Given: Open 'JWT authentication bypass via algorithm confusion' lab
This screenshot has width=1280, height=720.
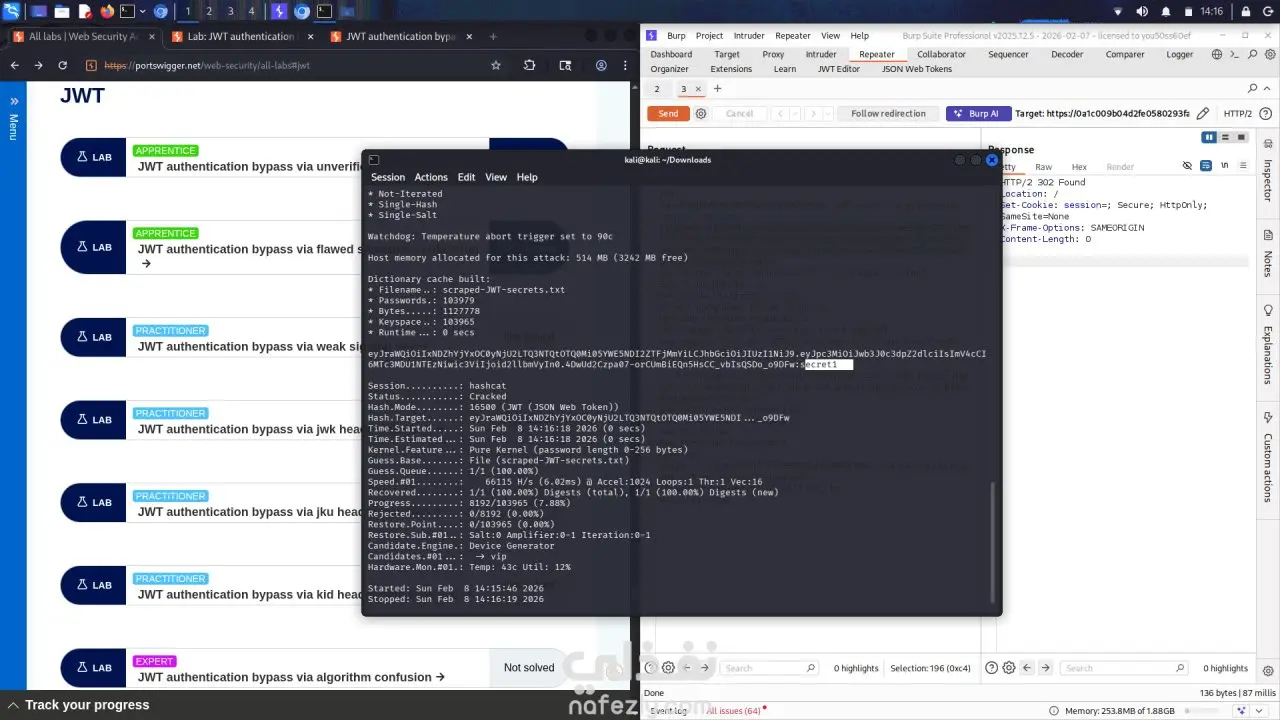Looking at the screenshot, I should point(291,677).
